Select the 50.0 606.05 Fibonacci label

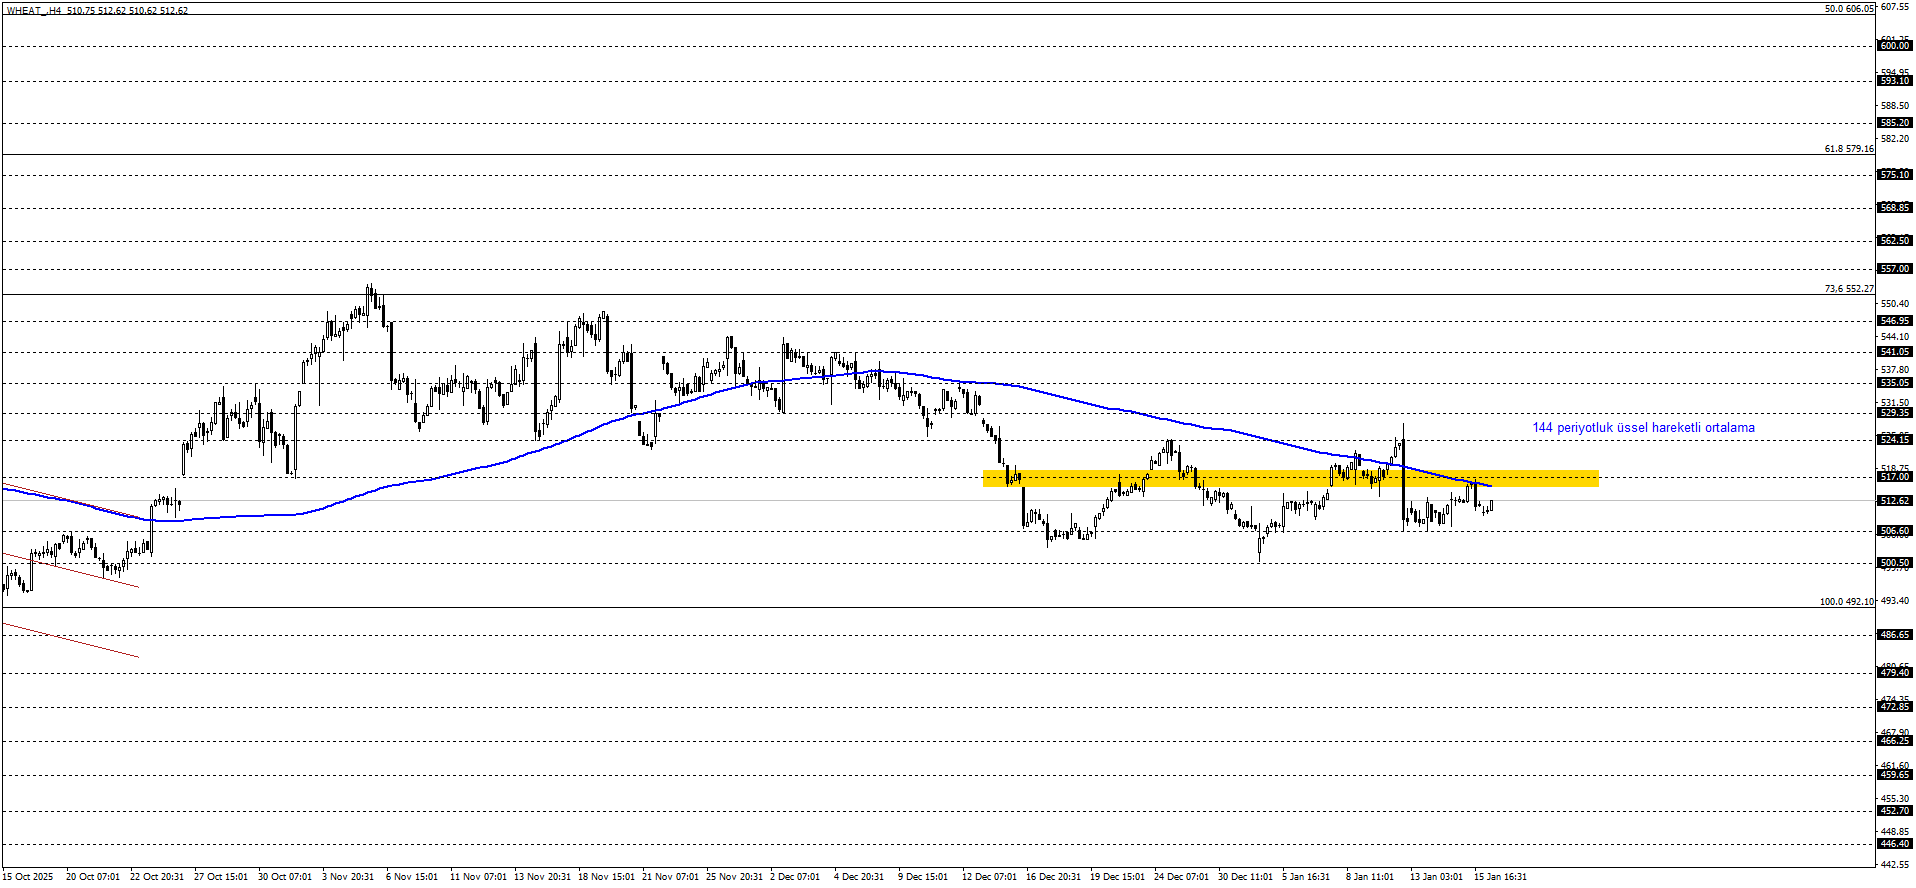click(1848, 9)
